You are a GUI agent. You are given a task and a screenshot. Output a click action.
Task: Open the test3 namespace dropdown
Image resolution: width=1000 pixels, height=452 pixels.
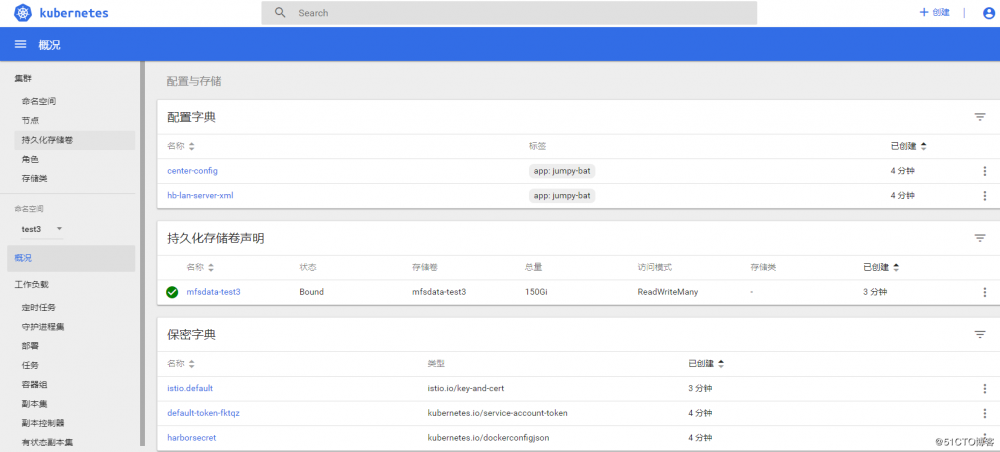(x=42, y=229)
